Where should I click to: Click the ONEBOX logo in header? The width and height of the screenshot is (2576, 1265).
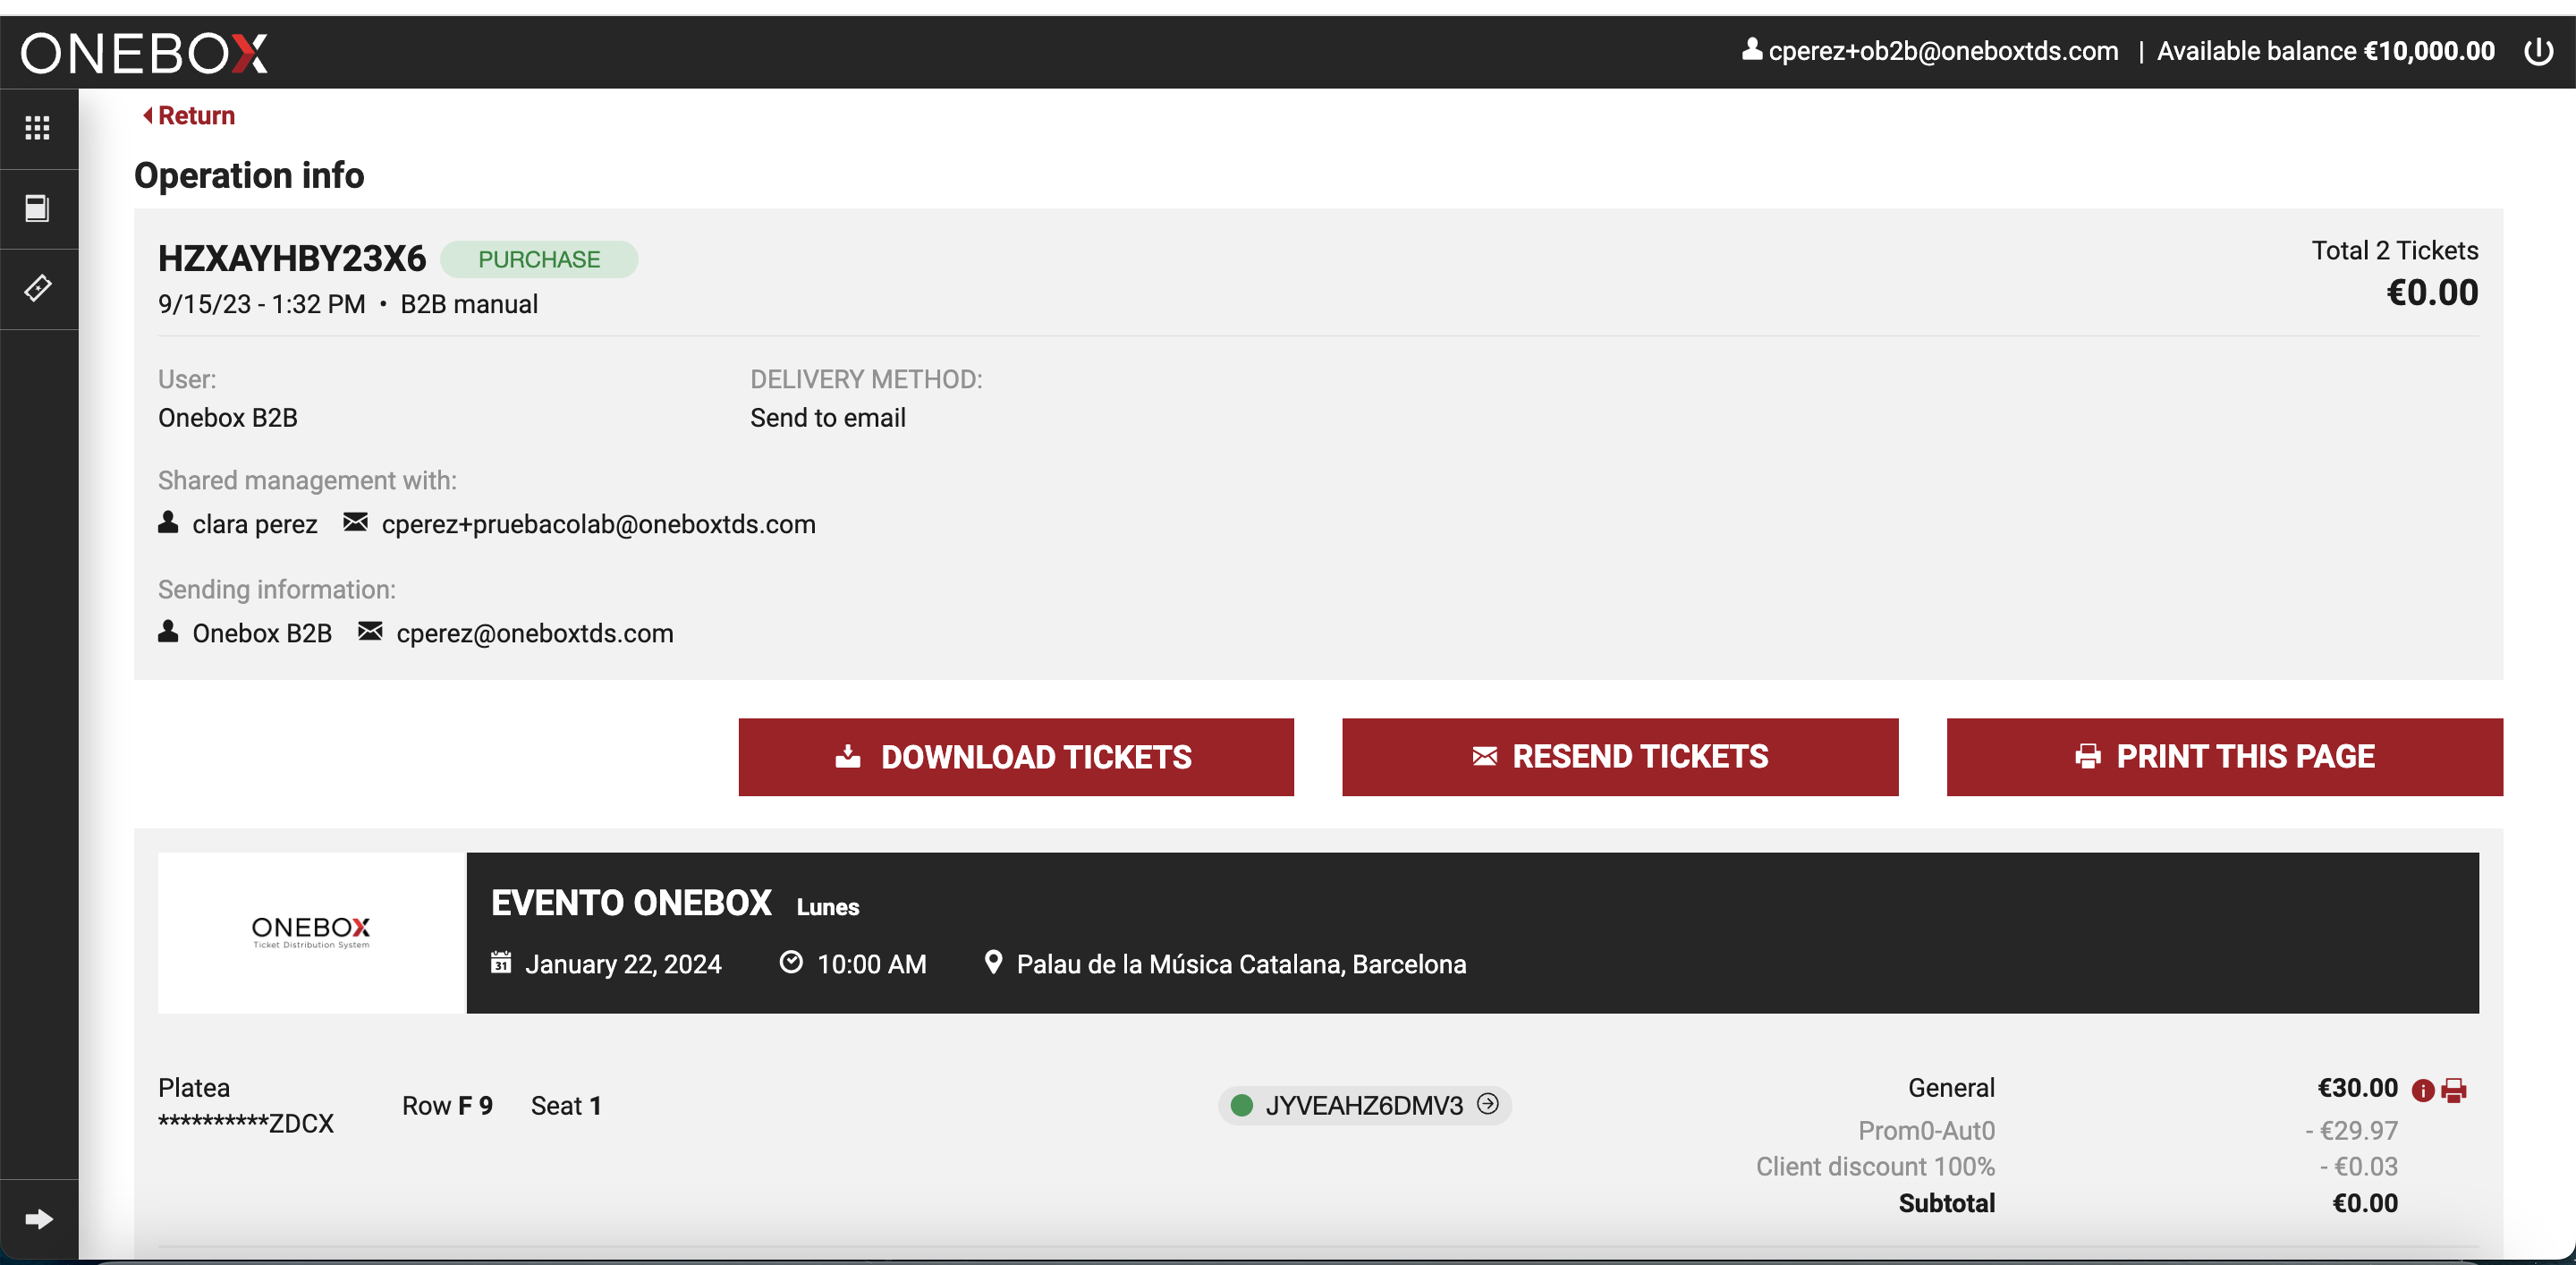coord(145,53)
